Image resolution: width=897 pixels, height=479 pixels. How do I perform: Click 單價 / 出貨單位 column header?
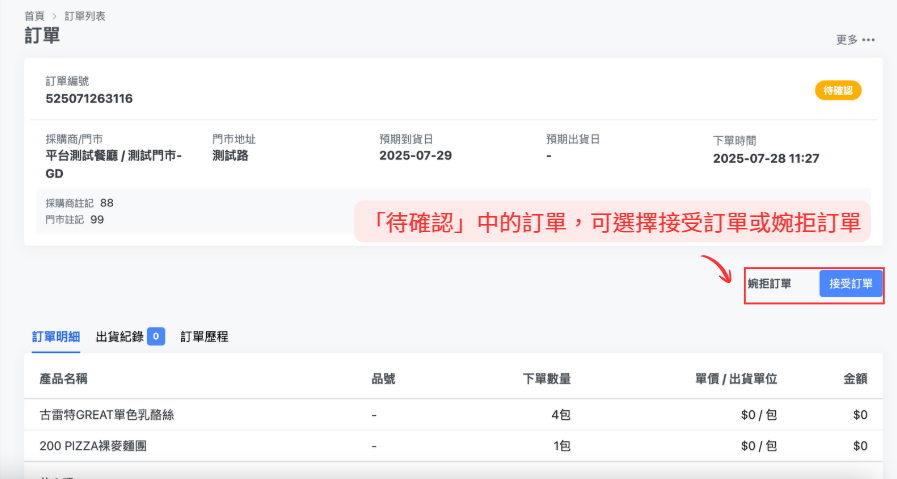(736, 379)
